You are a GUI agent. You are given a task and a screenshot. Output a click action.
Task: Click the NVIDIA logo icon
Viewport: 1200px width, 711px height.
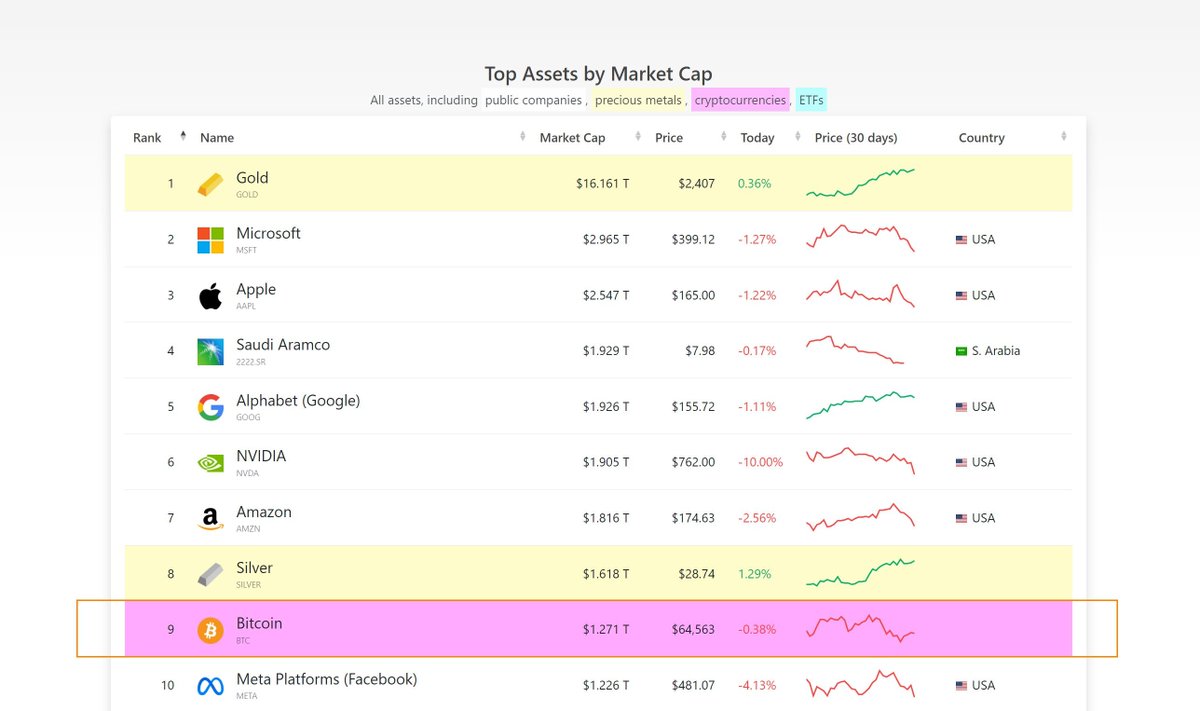pos(210,463)
